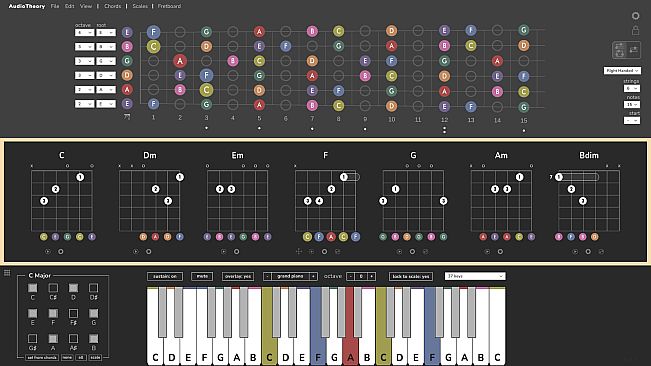Click the left half of the fretboard layout icon
The image size is (651, 366).
619,50
